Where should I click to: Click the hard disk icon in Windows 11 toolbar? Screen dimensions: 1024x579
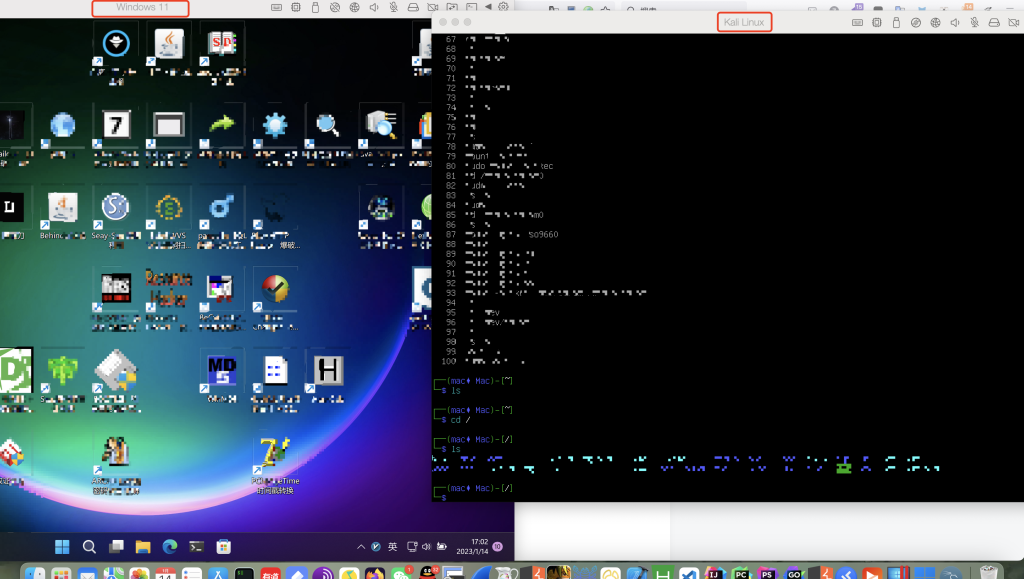pyautogui.click(x=413, y=7)
